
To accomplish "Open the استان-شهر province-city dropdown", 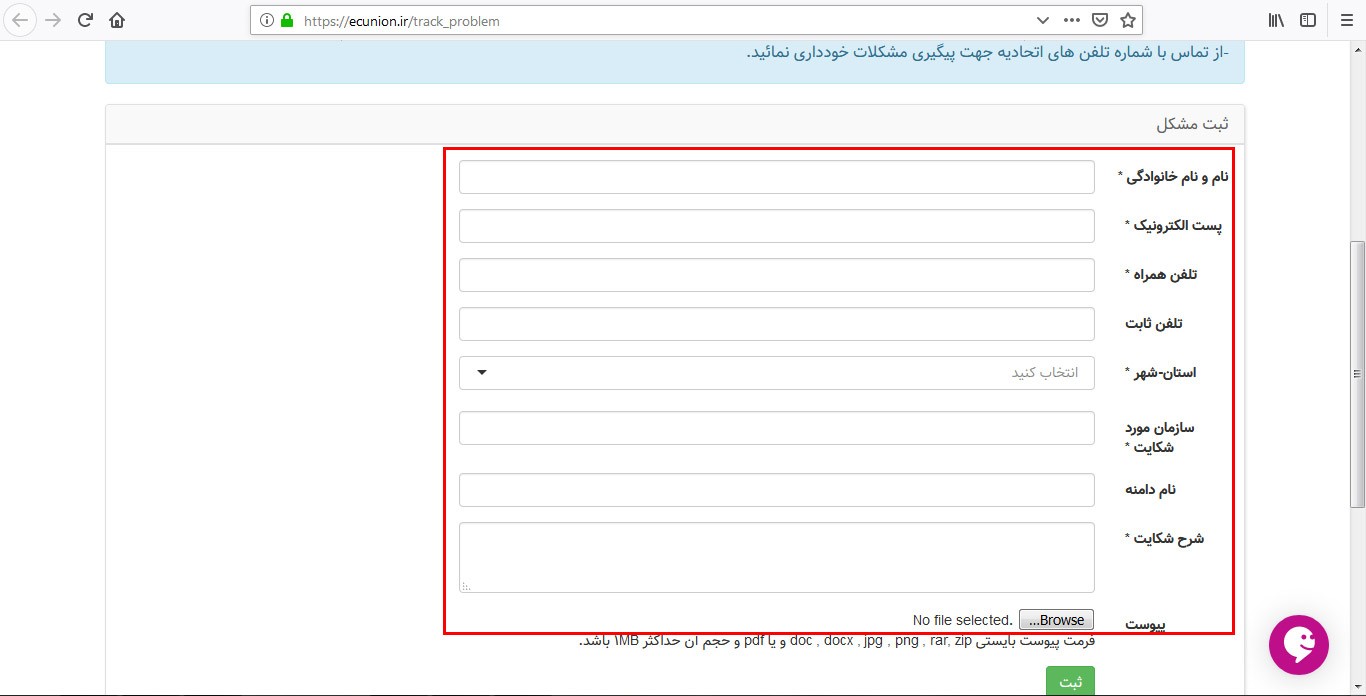I will 776,373.
